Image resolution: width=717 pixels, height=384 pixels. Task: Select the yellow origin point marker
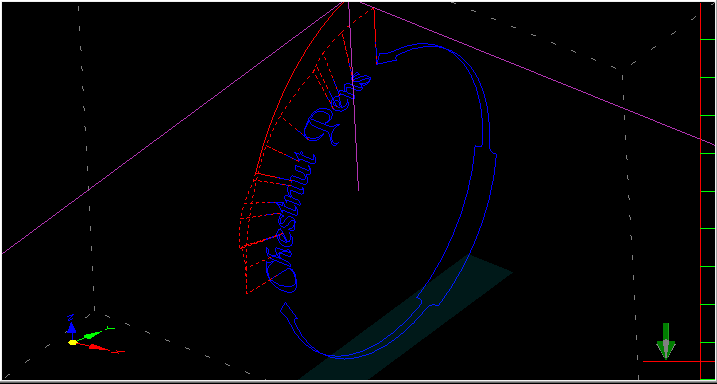pyautogui.click(x=72, y=342)
